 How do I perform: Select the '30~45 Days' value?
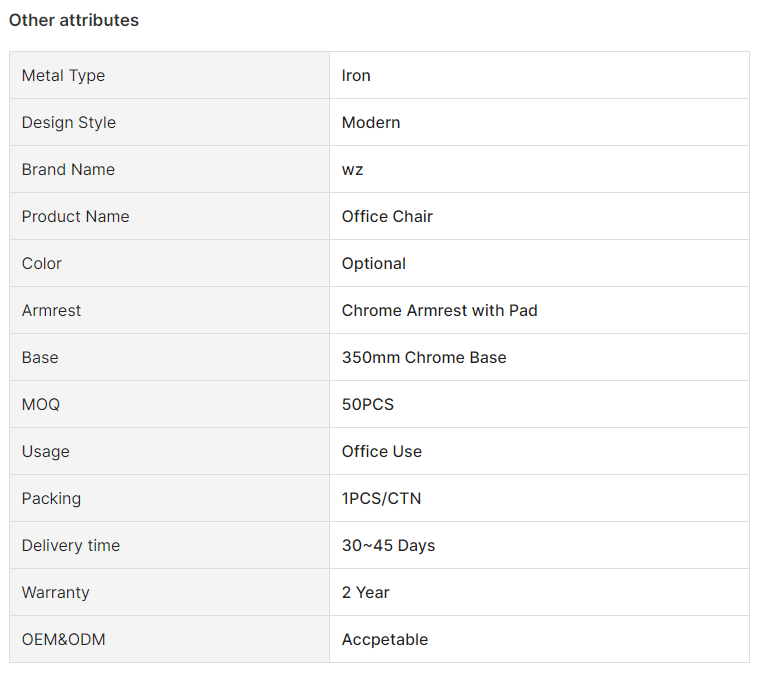388,545
